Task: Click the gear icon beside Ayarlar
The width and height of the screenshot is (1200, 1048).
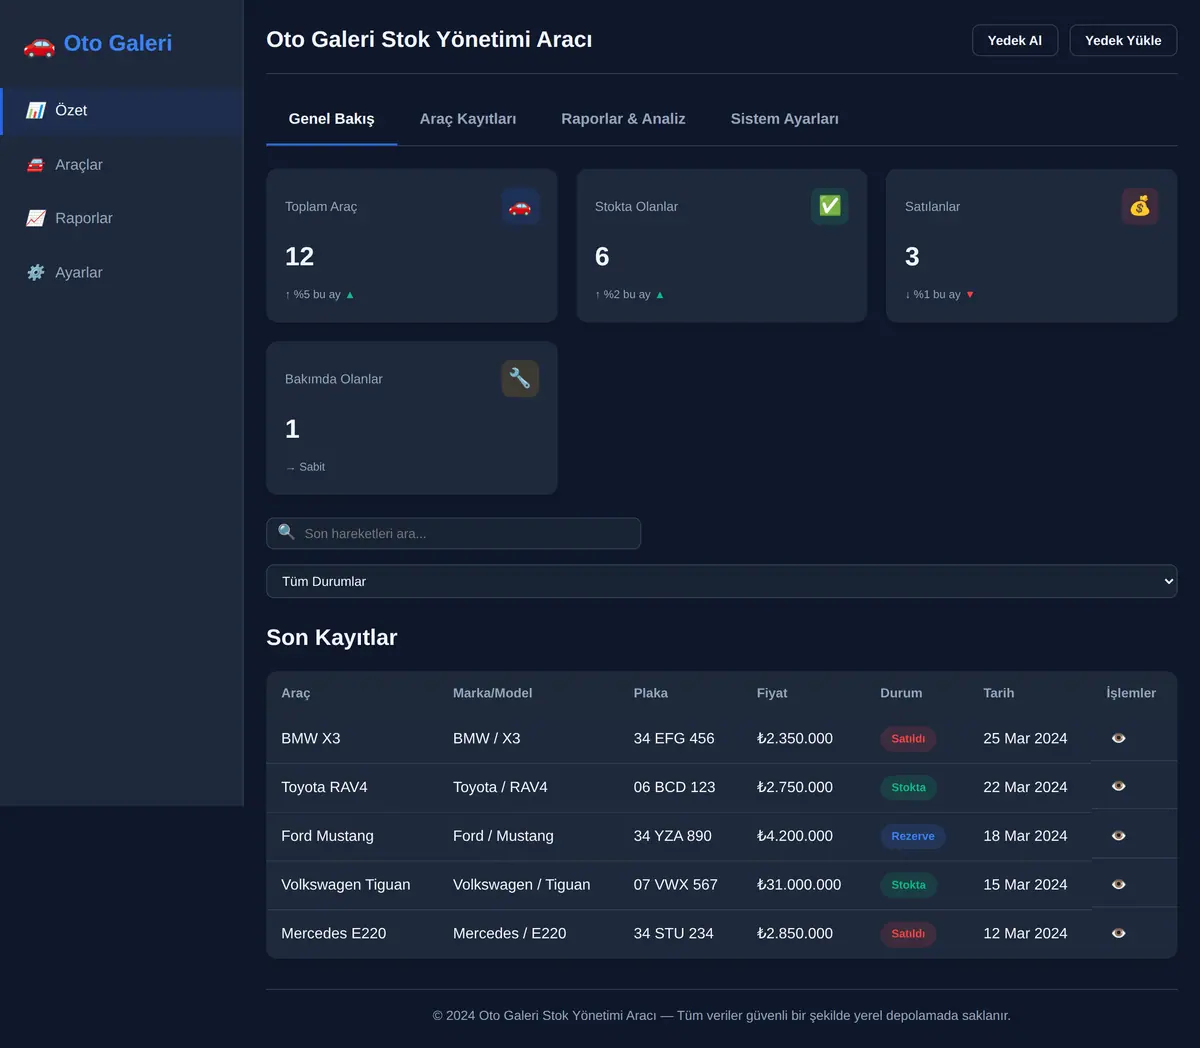Action: tap(36, 272)
